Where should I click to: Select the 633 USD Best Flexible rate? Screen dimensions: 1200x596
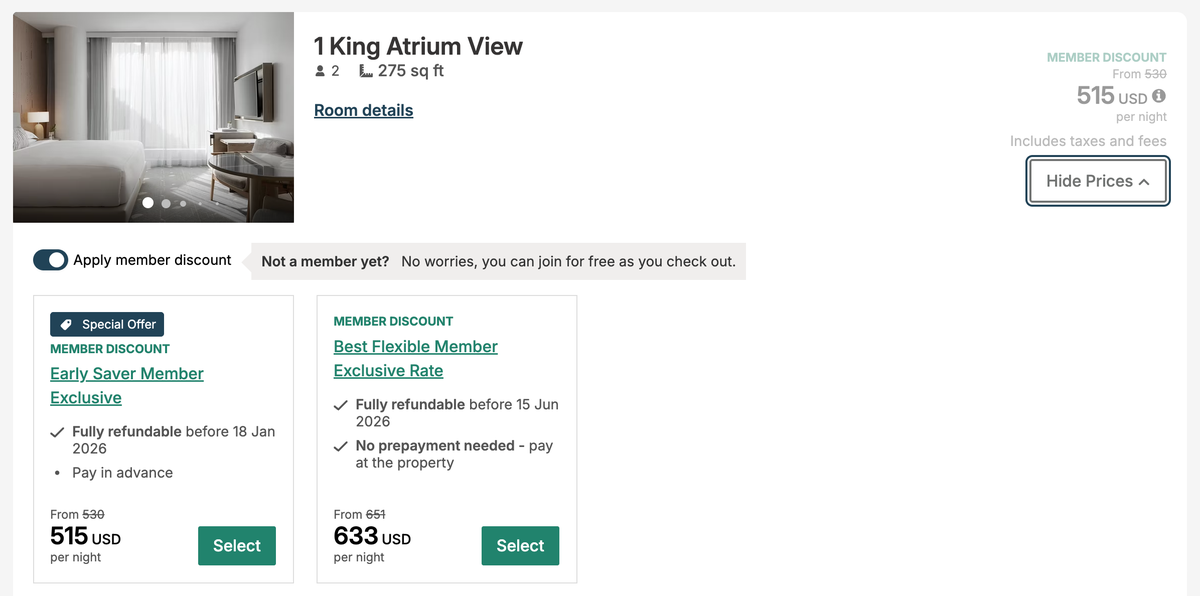pyautogui.click(x=520, y=546)
